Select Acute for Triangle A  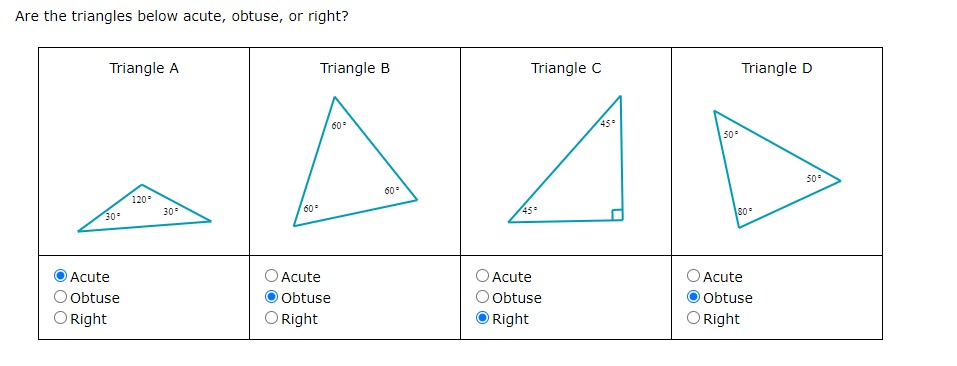pos(60,276)
